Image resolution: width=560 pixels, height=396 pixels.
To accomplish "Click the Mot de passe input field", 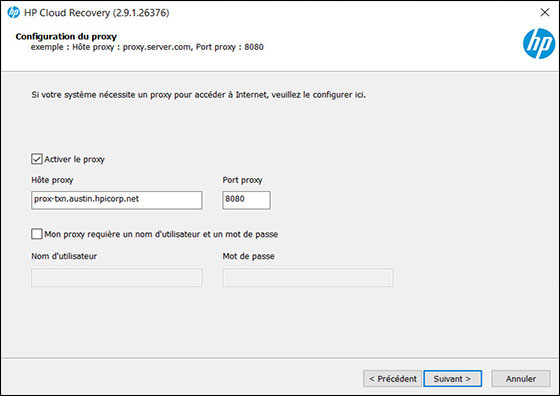I will [x=308, y=277].
